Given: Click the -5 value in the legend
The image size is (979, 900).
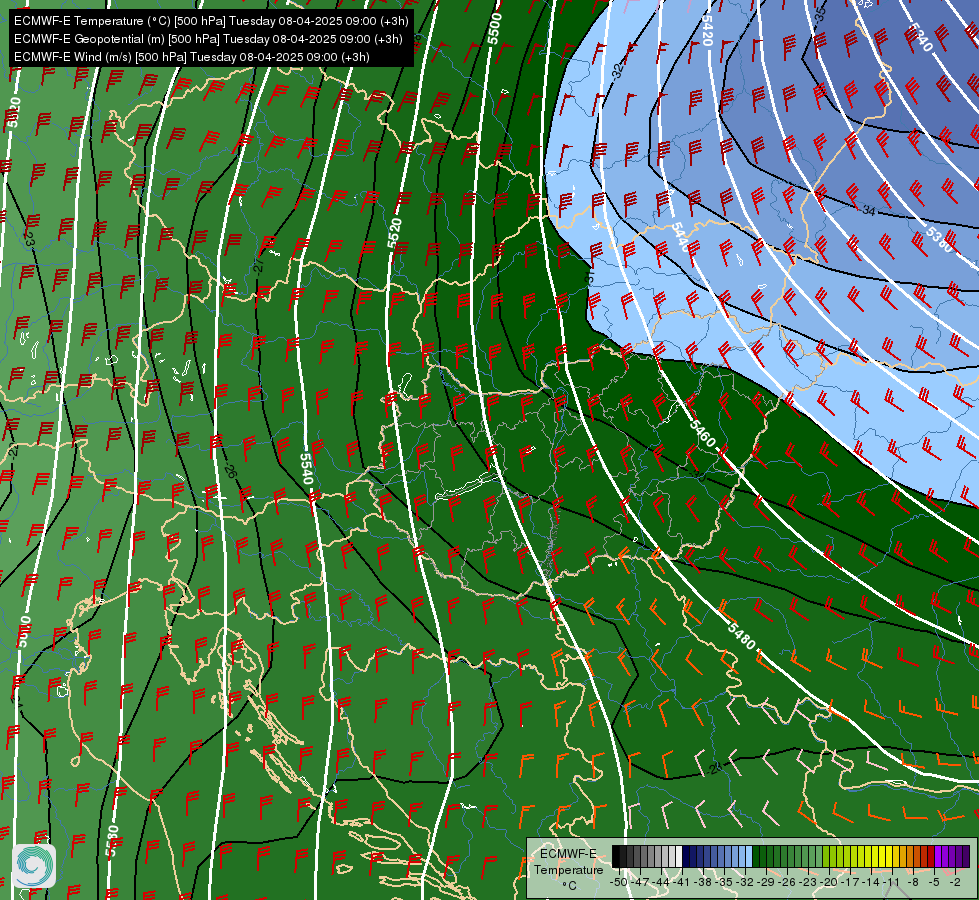Looking at the screenshot, I should click(x=934, y=882).
